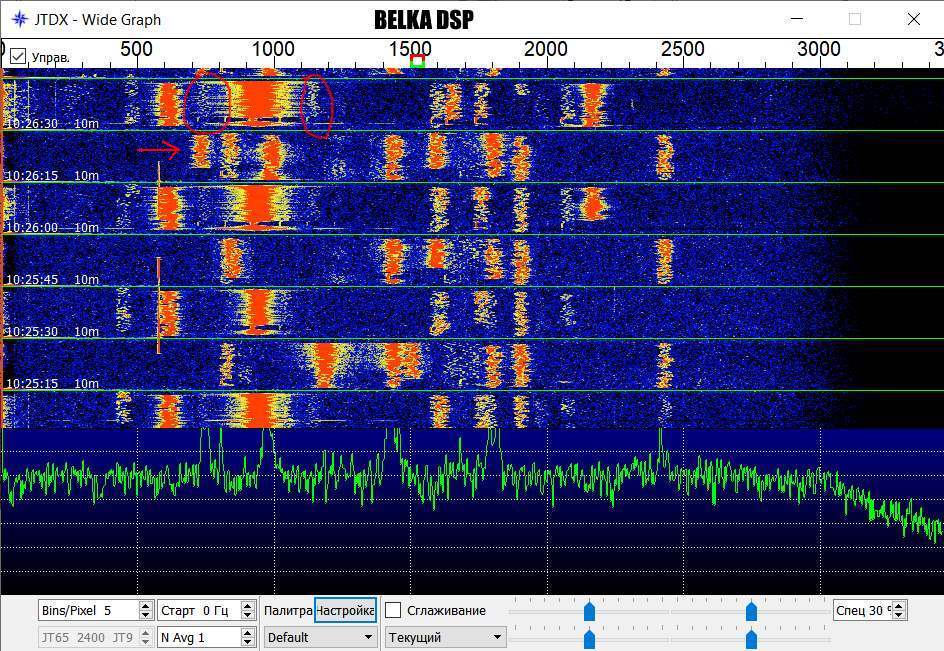Click inside the Старт 0 Гц field
Image resolution: width=944 pixels, height=651 pixels.
200,610
